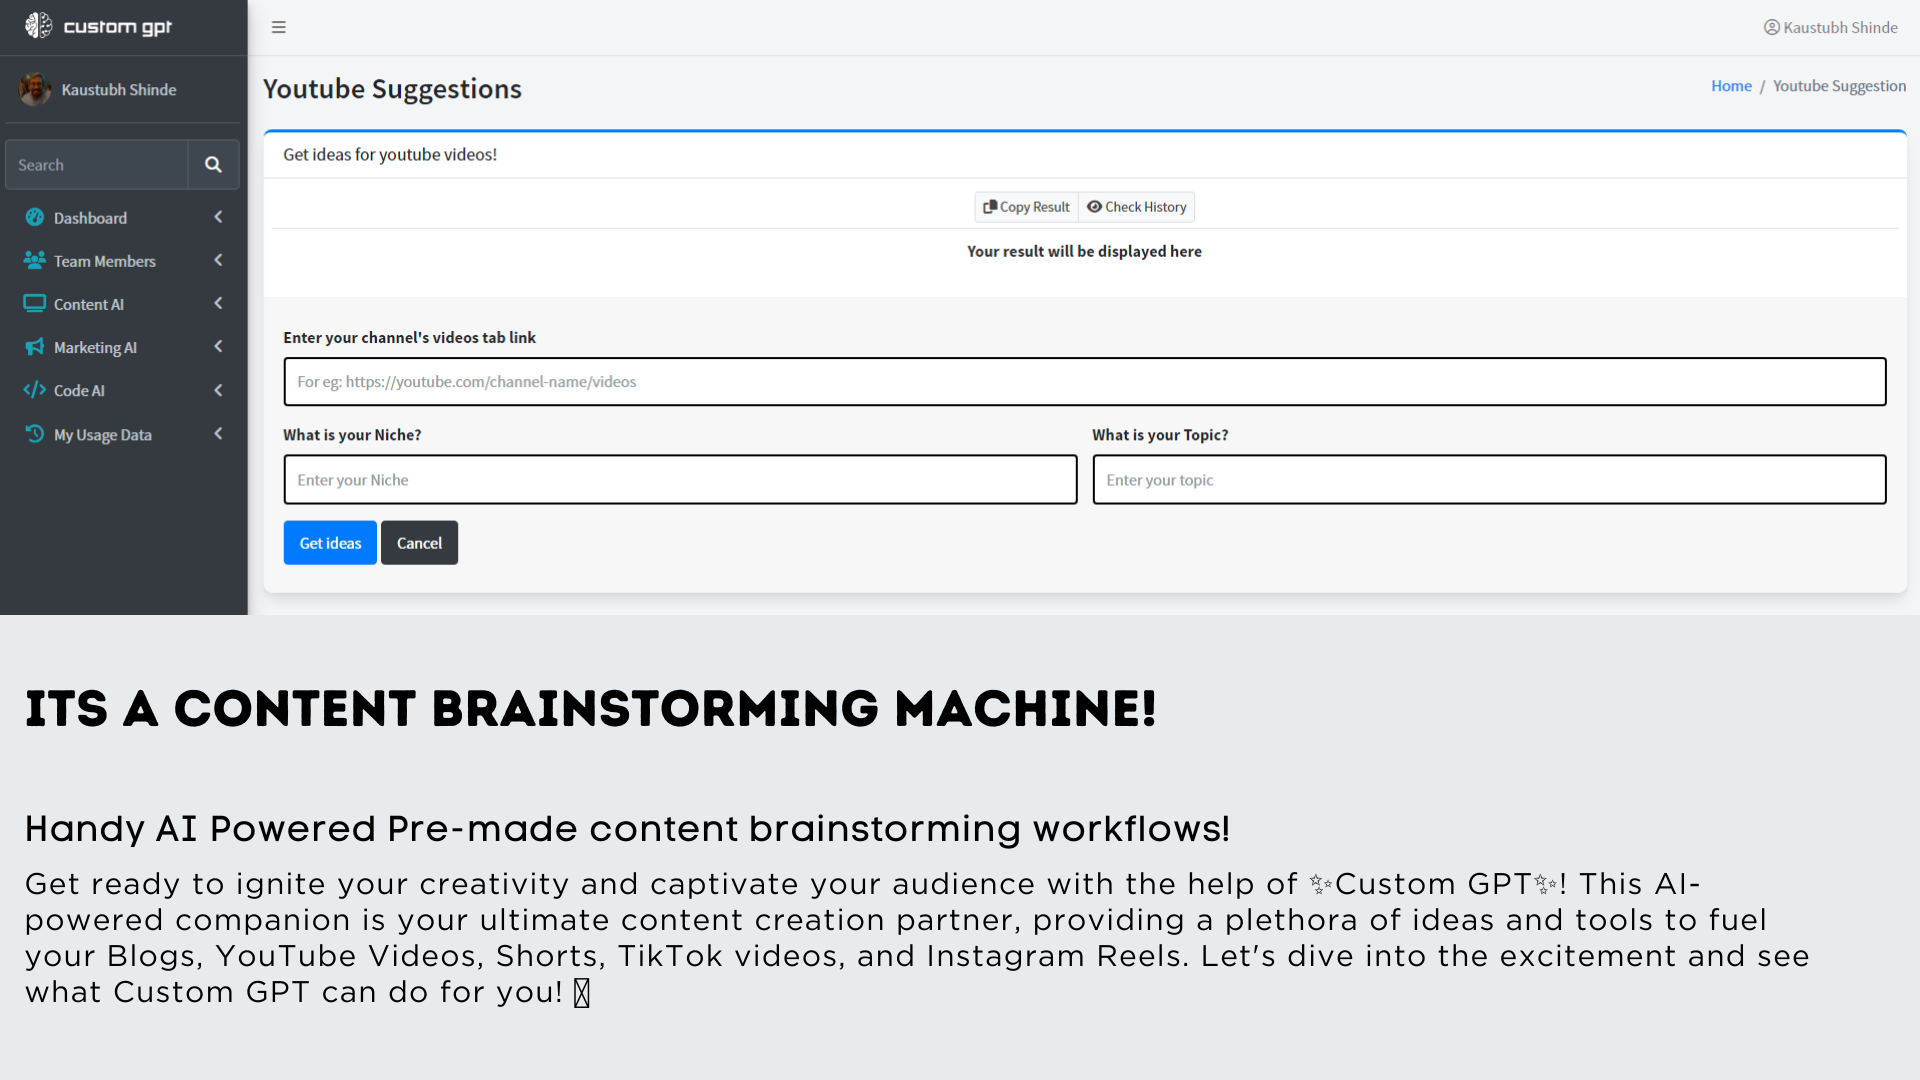The image size is (1920, 1080).
Task: Focus the channel videos tab link field
Action: (1084, 382)
